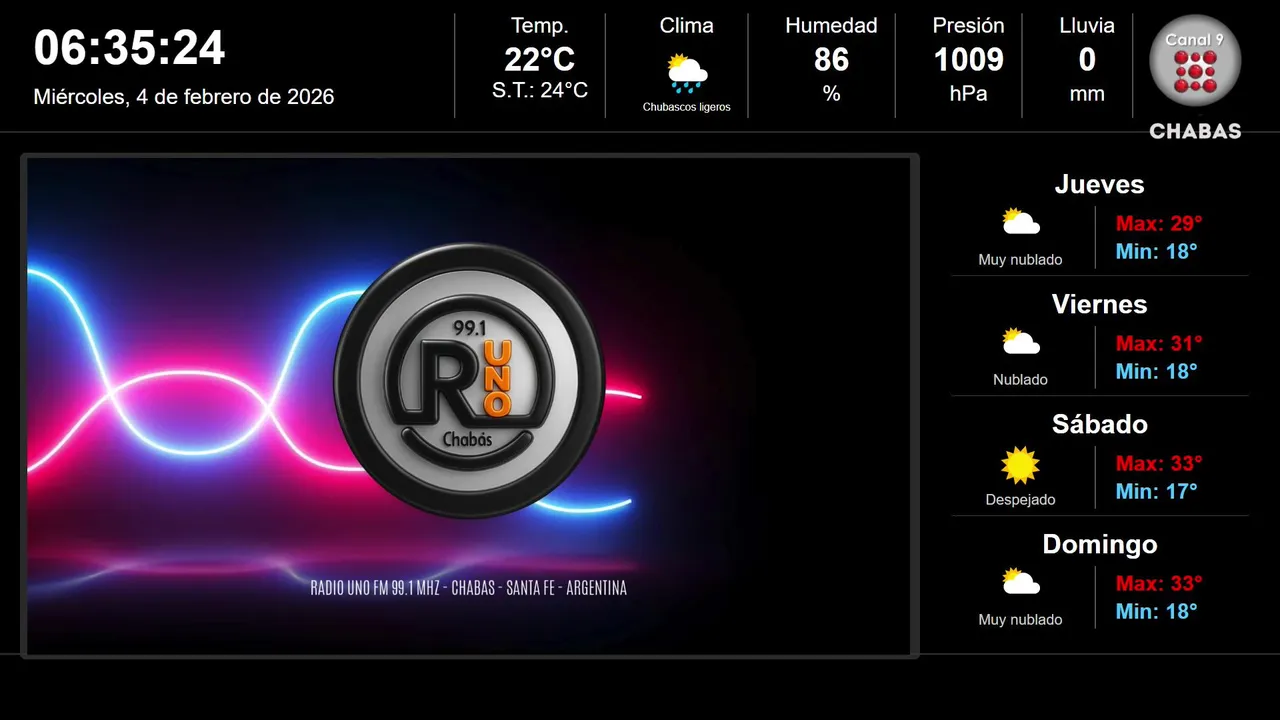1280x720 pixels.
Task: Click Domingo Min: 18° value
Action: point(1156,611)
